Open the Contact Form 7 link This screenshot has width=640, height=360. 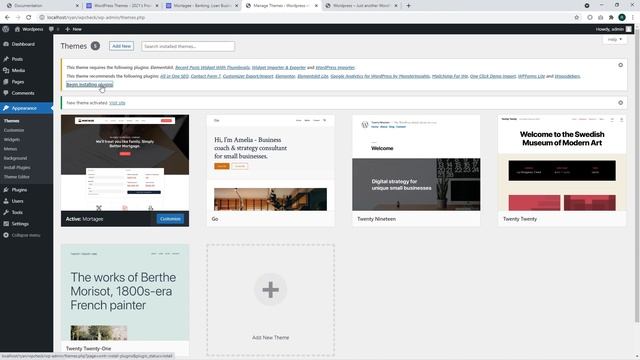[x=206, y=76]
